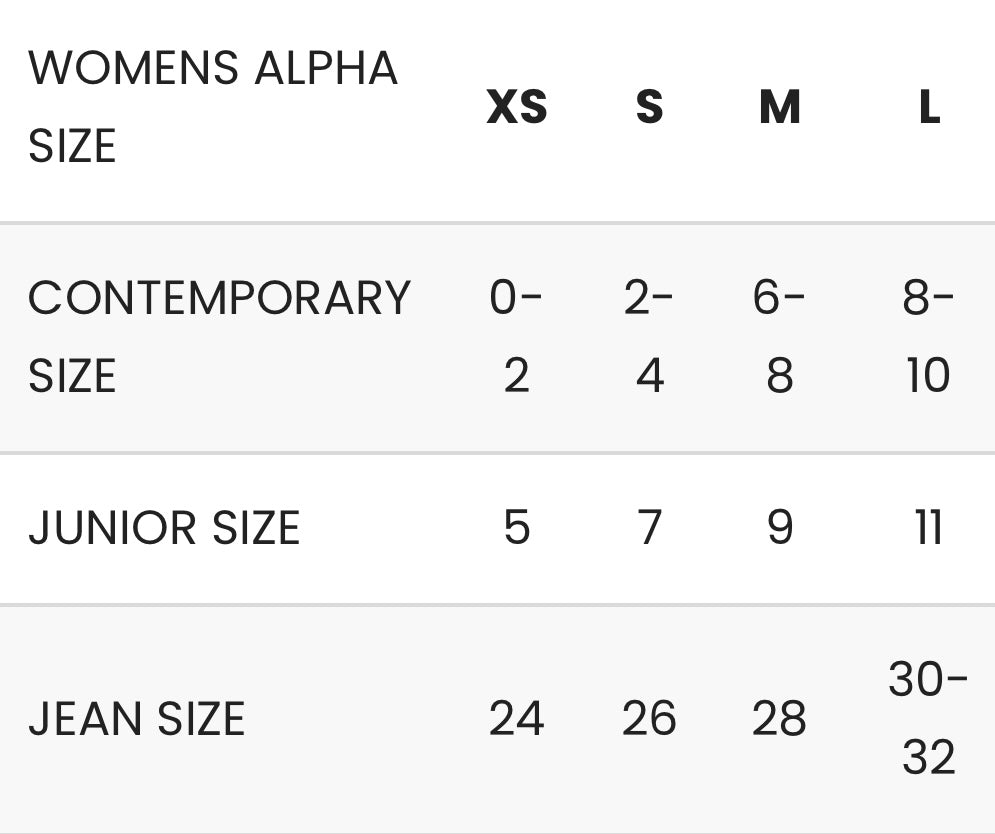995x834 pixels.
Task: Click the Junior Size row label
Action: 164,528
